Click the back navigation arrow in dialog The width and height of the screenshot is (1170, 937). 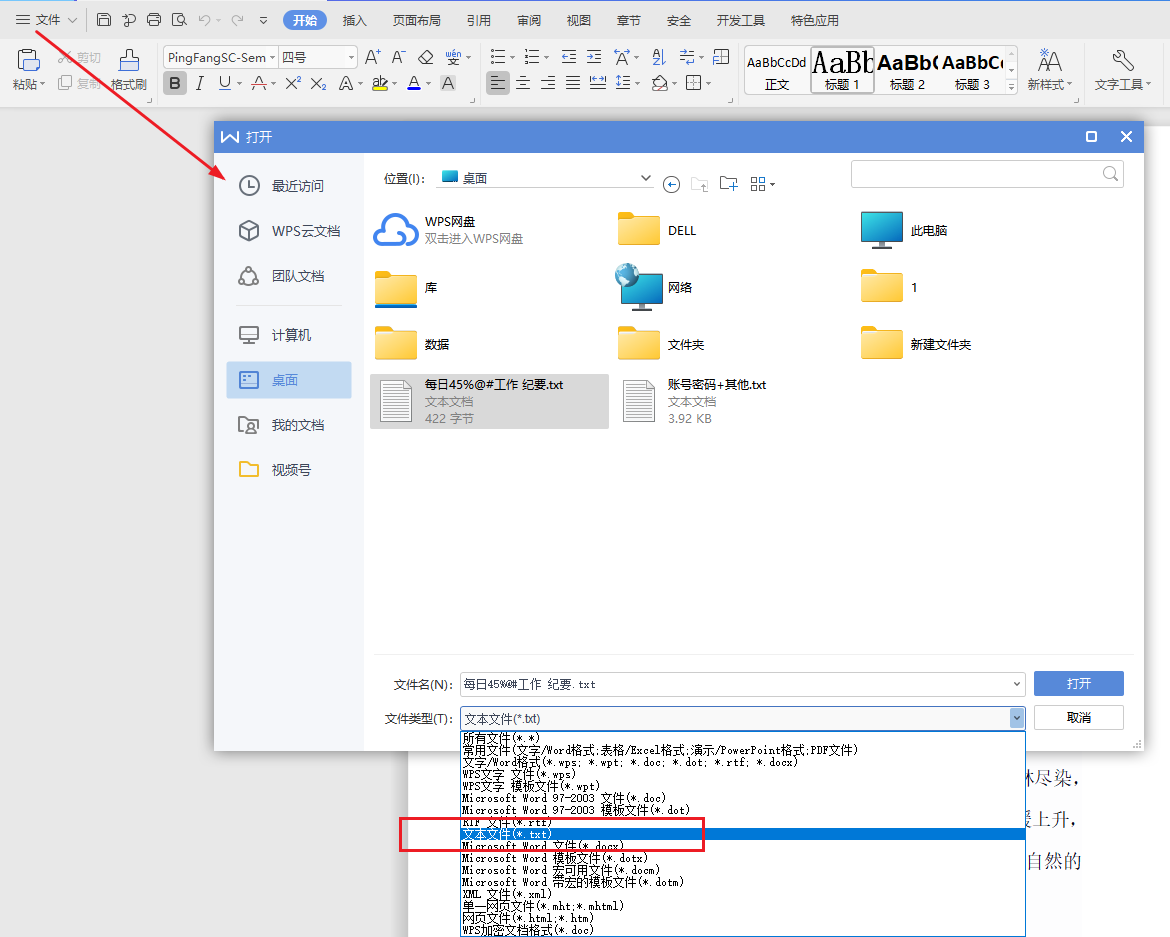point(671,184)
